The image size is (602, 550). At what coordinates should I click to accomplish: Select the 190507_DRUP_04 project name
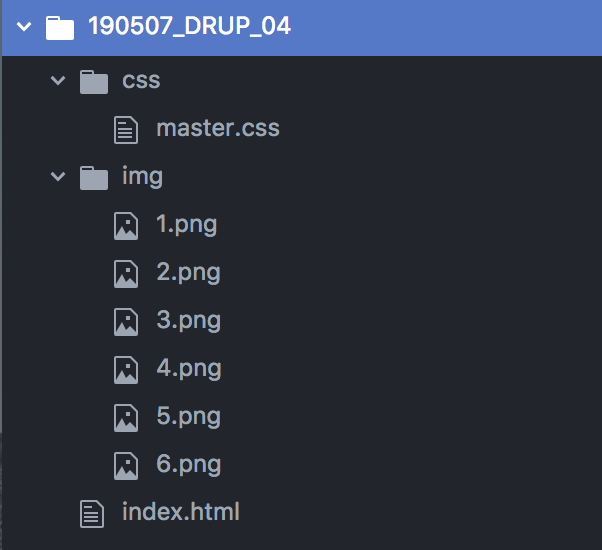pyautogui.click(x=189, y=26)
